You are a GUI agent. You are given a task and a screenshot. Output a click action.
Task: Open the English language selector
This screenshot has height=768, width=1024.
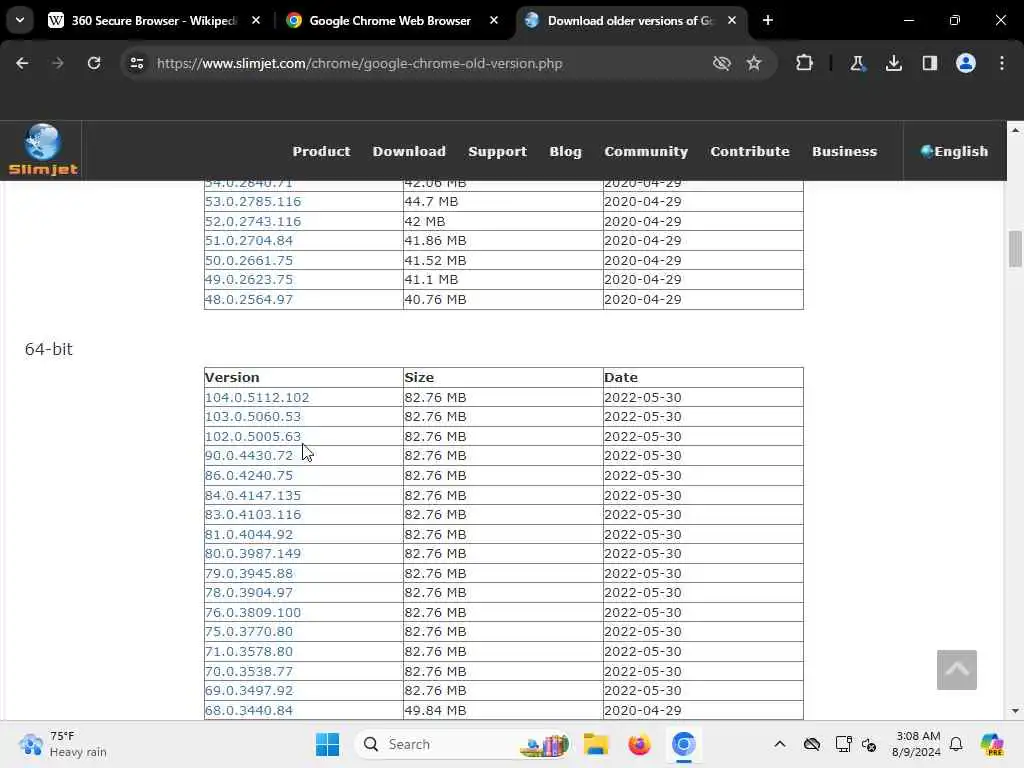click(x=954, y=152)
